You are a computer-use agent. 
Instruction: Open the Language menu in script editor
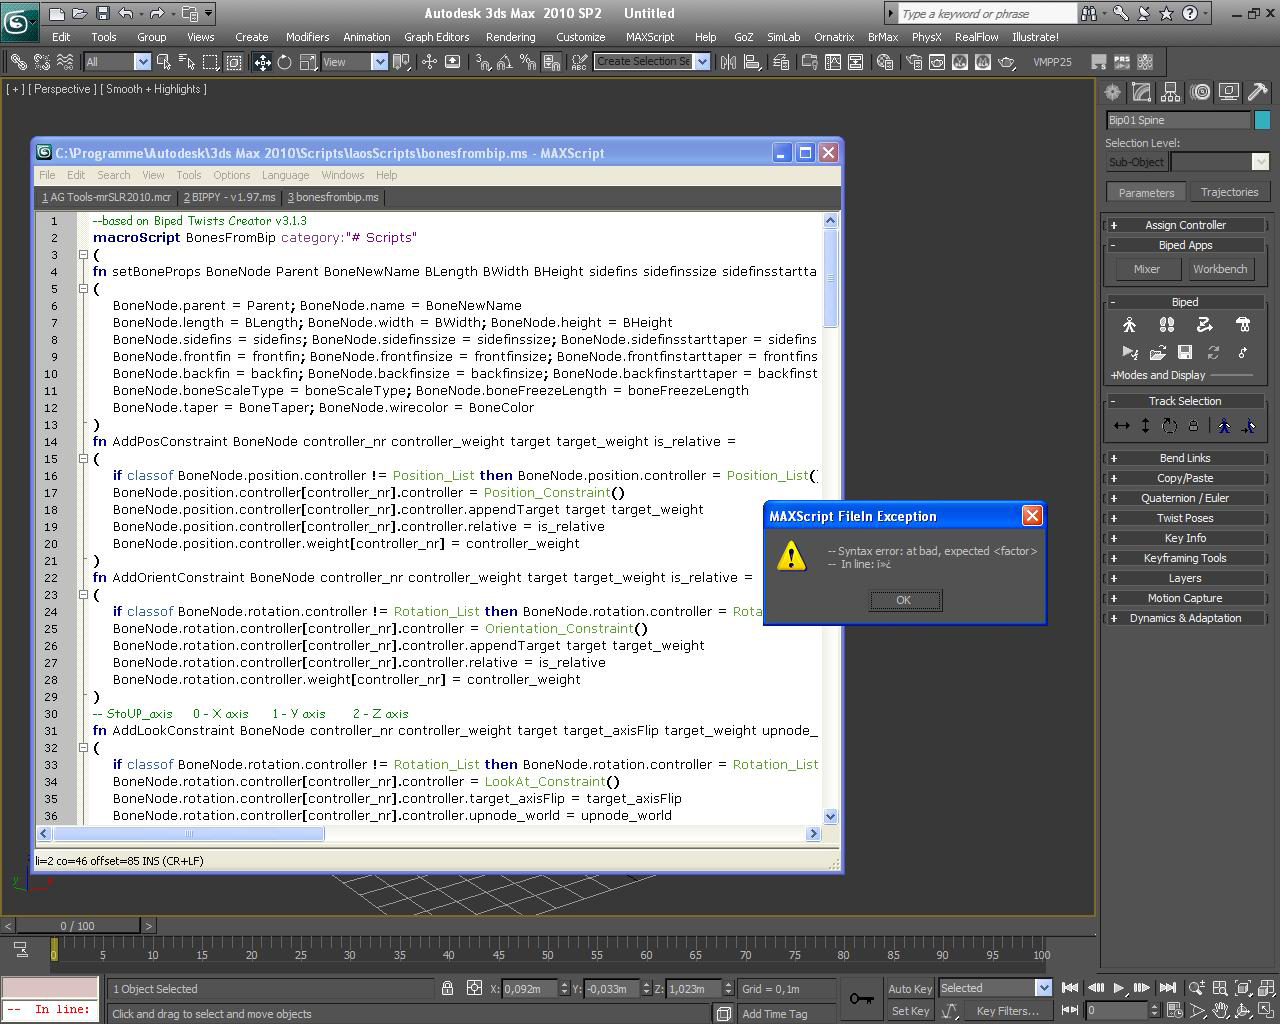pos(285,175)
